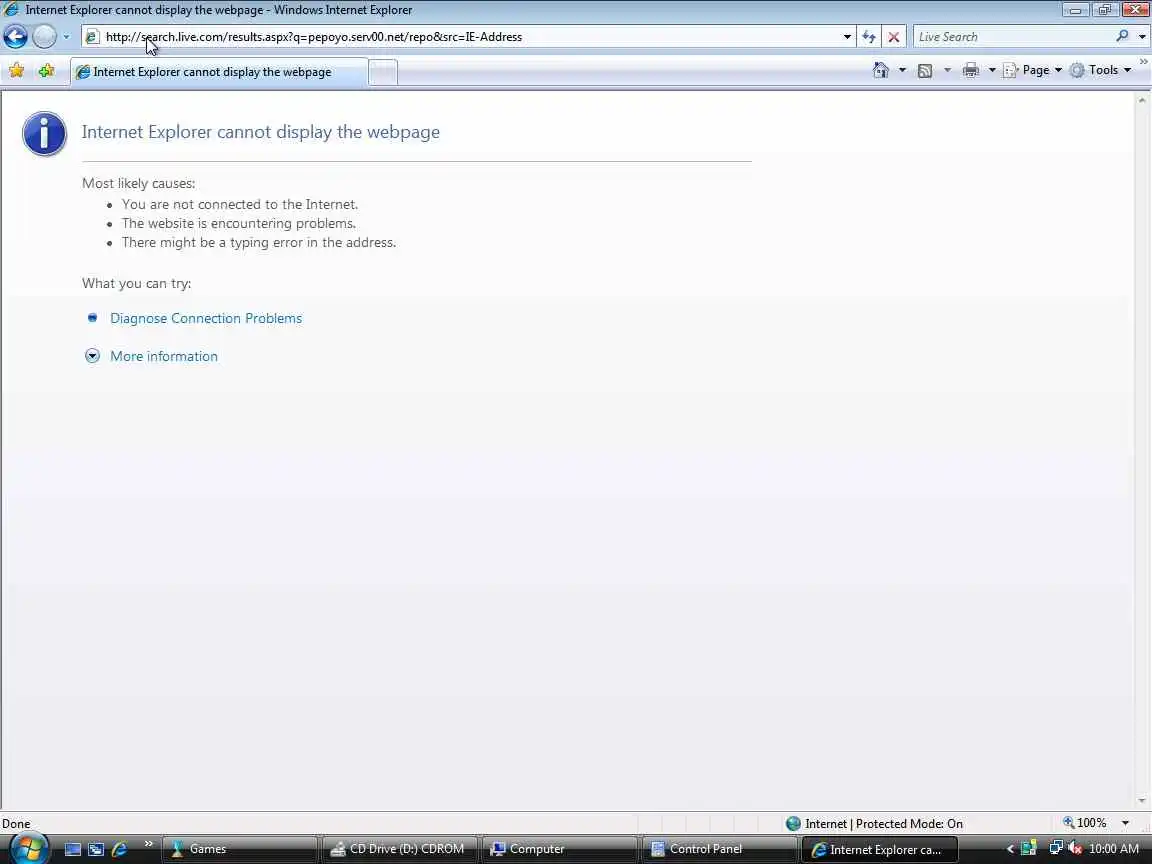Click inside the Live Search box

point(1014,37)
